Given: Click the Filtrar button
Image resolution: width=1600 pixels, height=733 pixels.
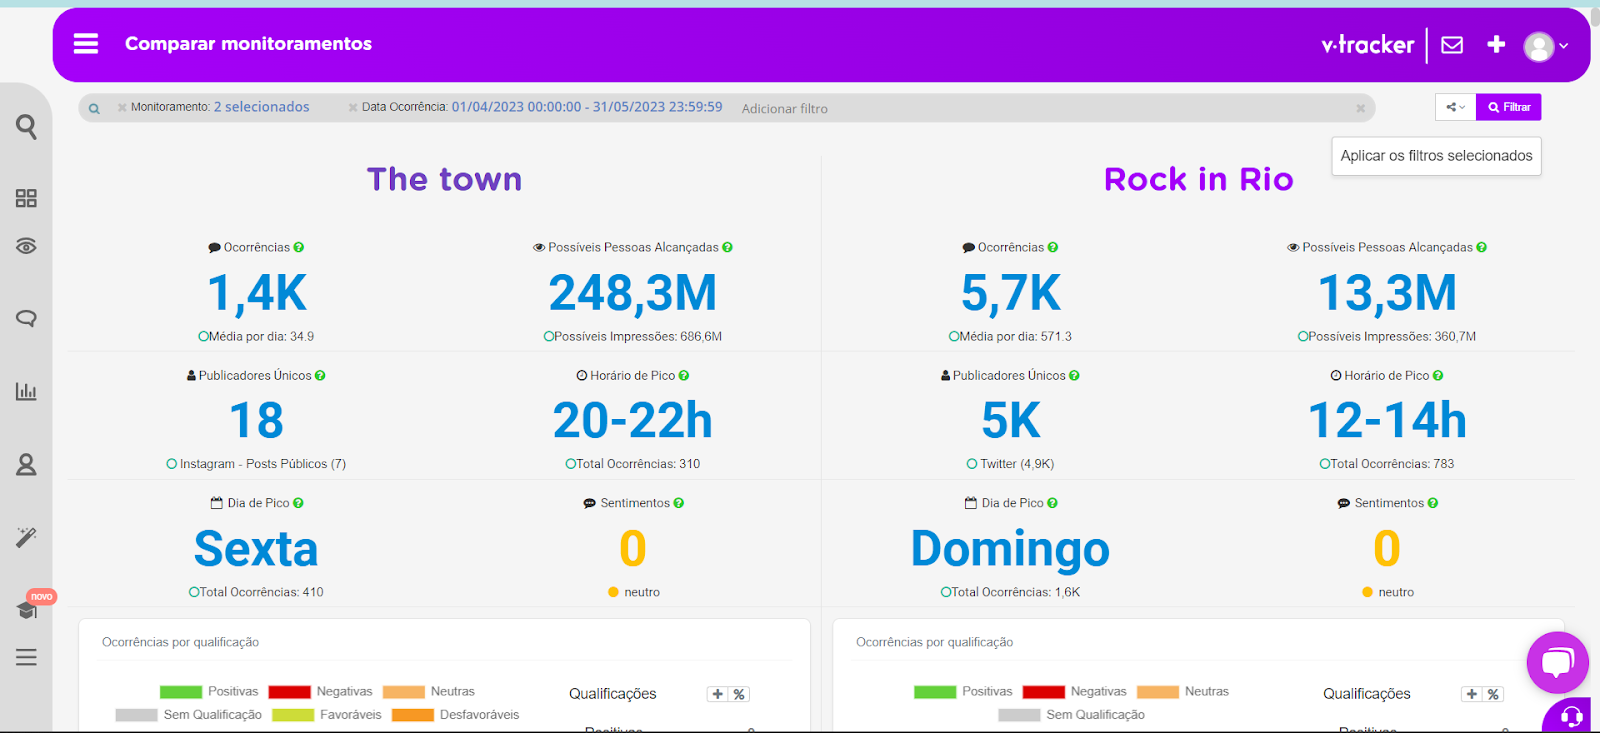Looking at the screenshot, I should pos(1509,107).
